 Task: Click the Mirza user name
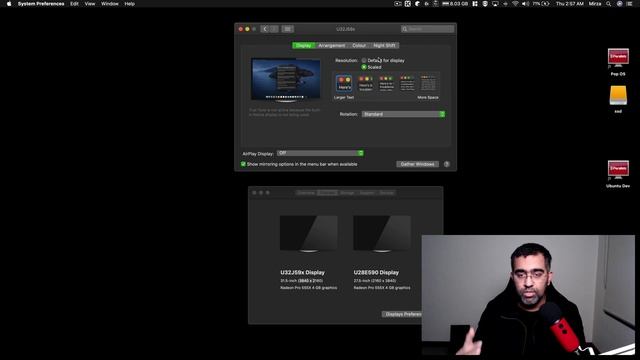tap(595, 4)
